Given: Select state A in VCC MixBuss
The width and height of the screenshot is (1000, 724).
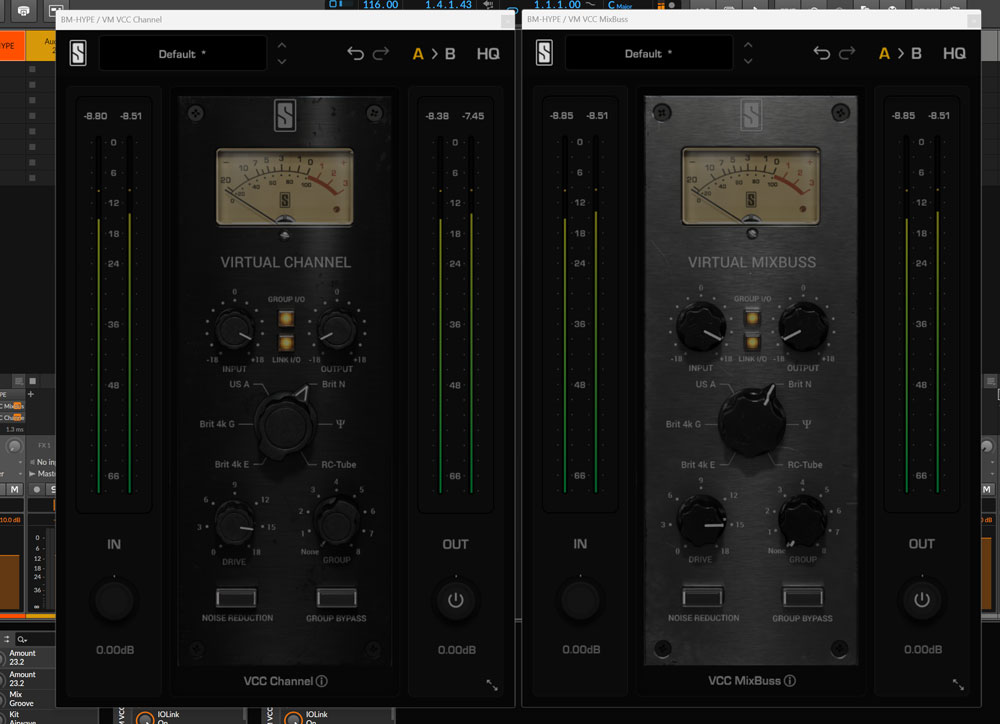Looking at the screenshot, I should pos(884,54).
